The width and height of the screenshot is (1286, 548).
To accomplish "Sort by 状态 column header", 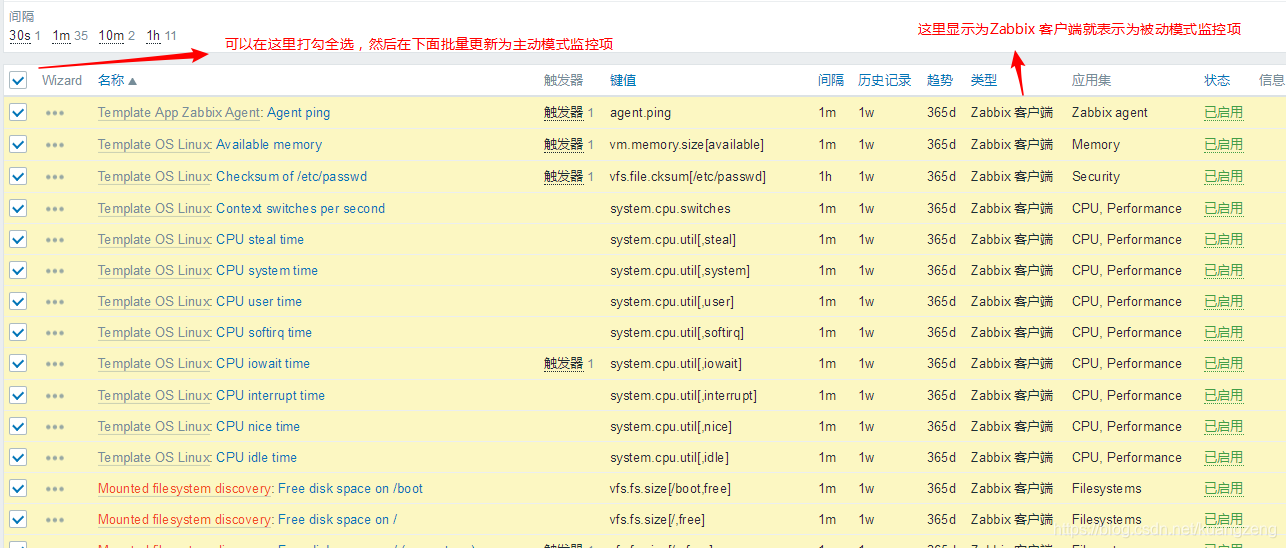I will point(1217,81).
